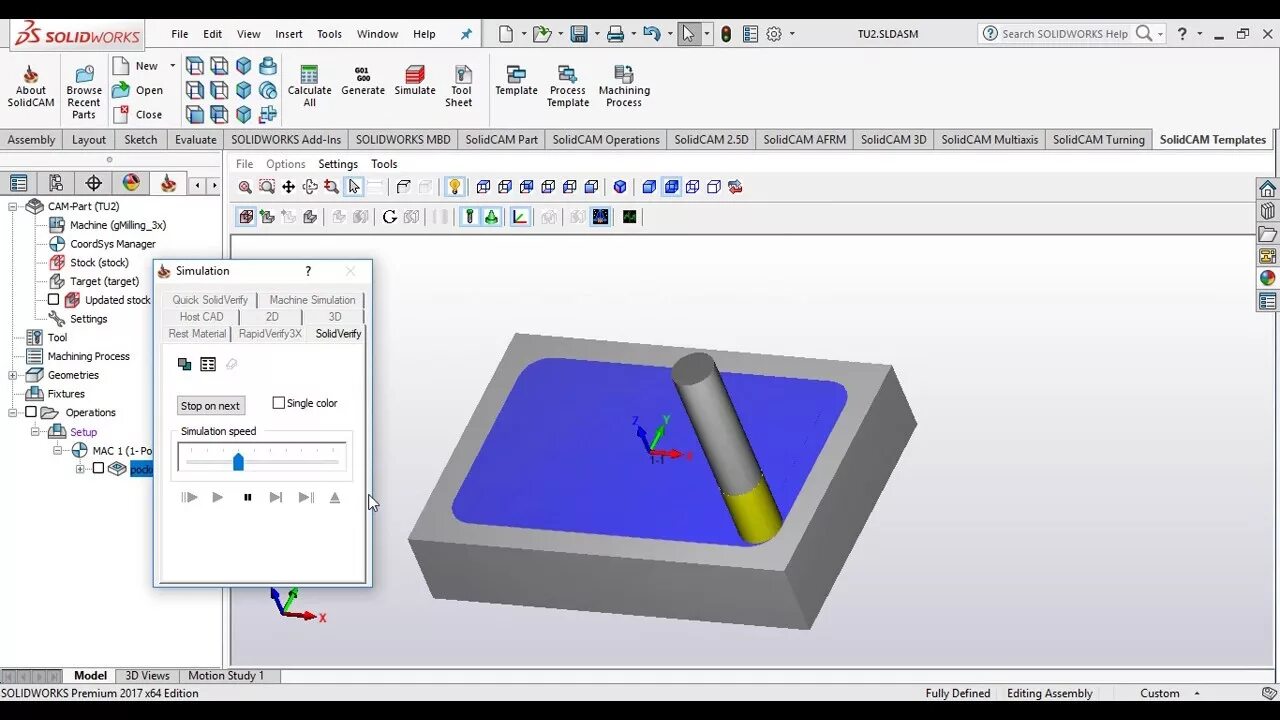Activate the rotate view tool
This screenshot has height=720, width=1280.
(310, 187)
